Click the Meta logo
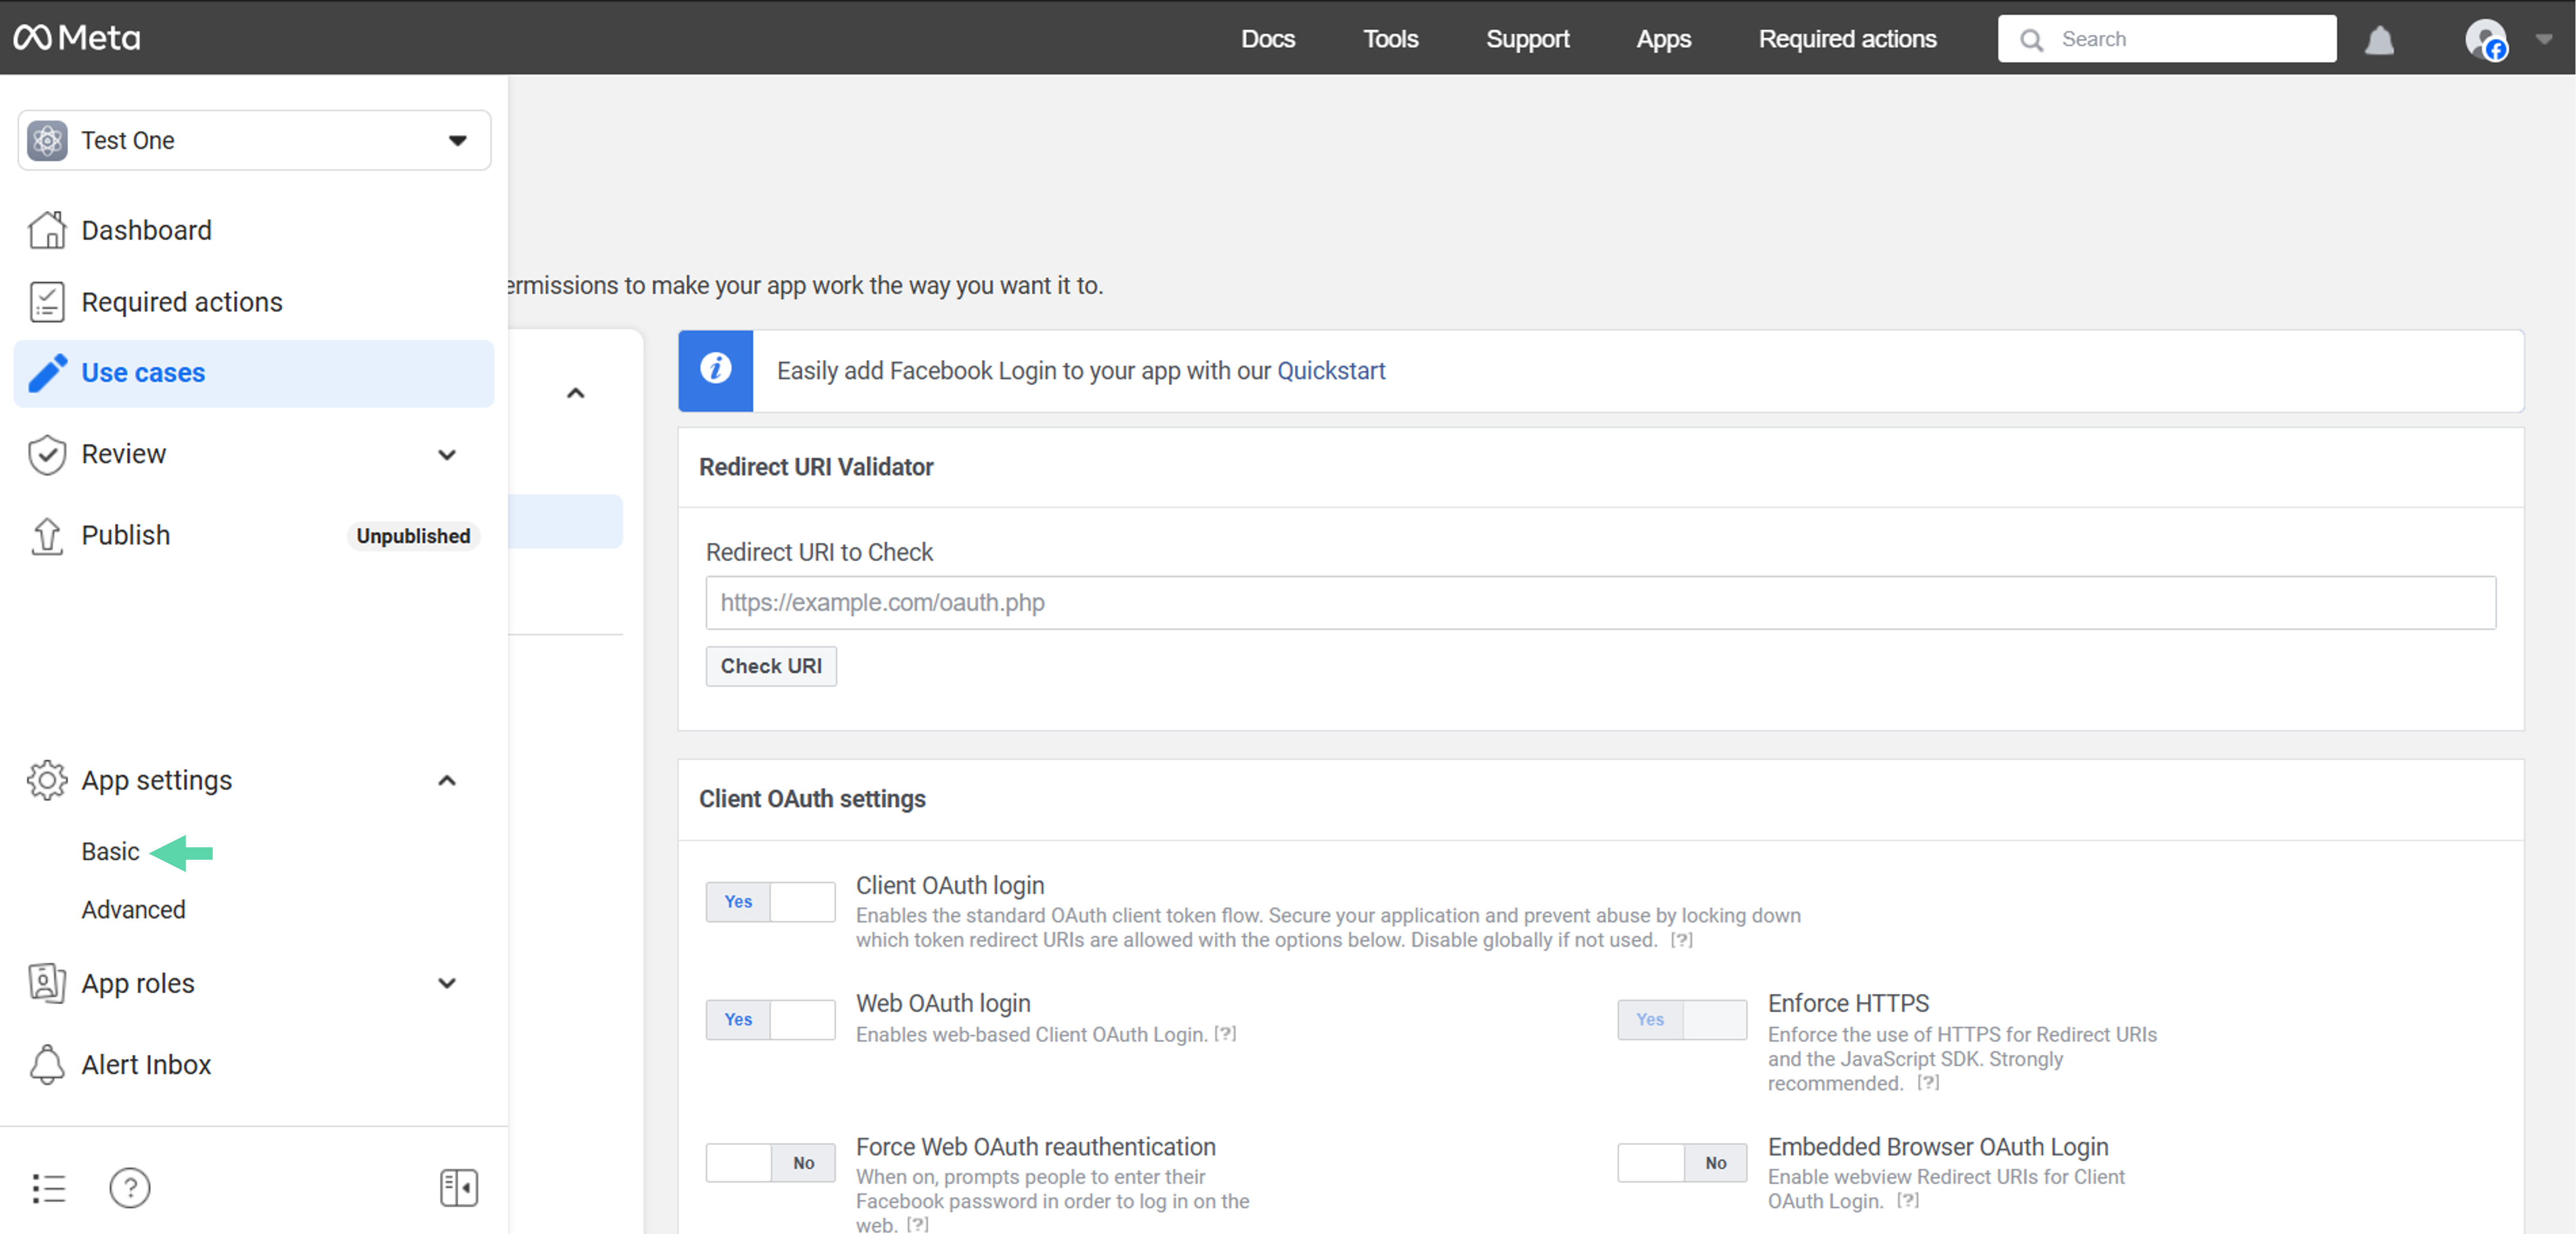This screenshot has width=2576, height=1234. tap(77, 38)
